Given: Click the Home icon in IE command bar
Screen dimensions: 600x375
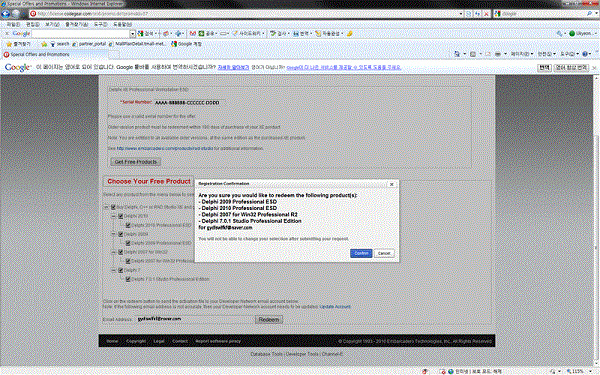Looking at the screenshot, I should [x=457, y=54].
